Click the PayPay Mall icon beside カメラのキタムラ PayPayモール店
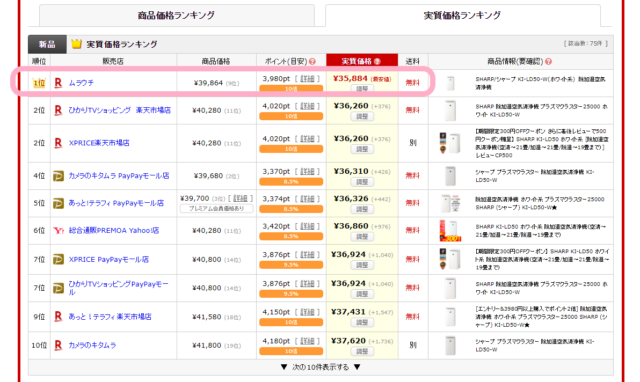The width and height of the screenshot is (640, 382). pyautogui.click(x=58, y=176)
